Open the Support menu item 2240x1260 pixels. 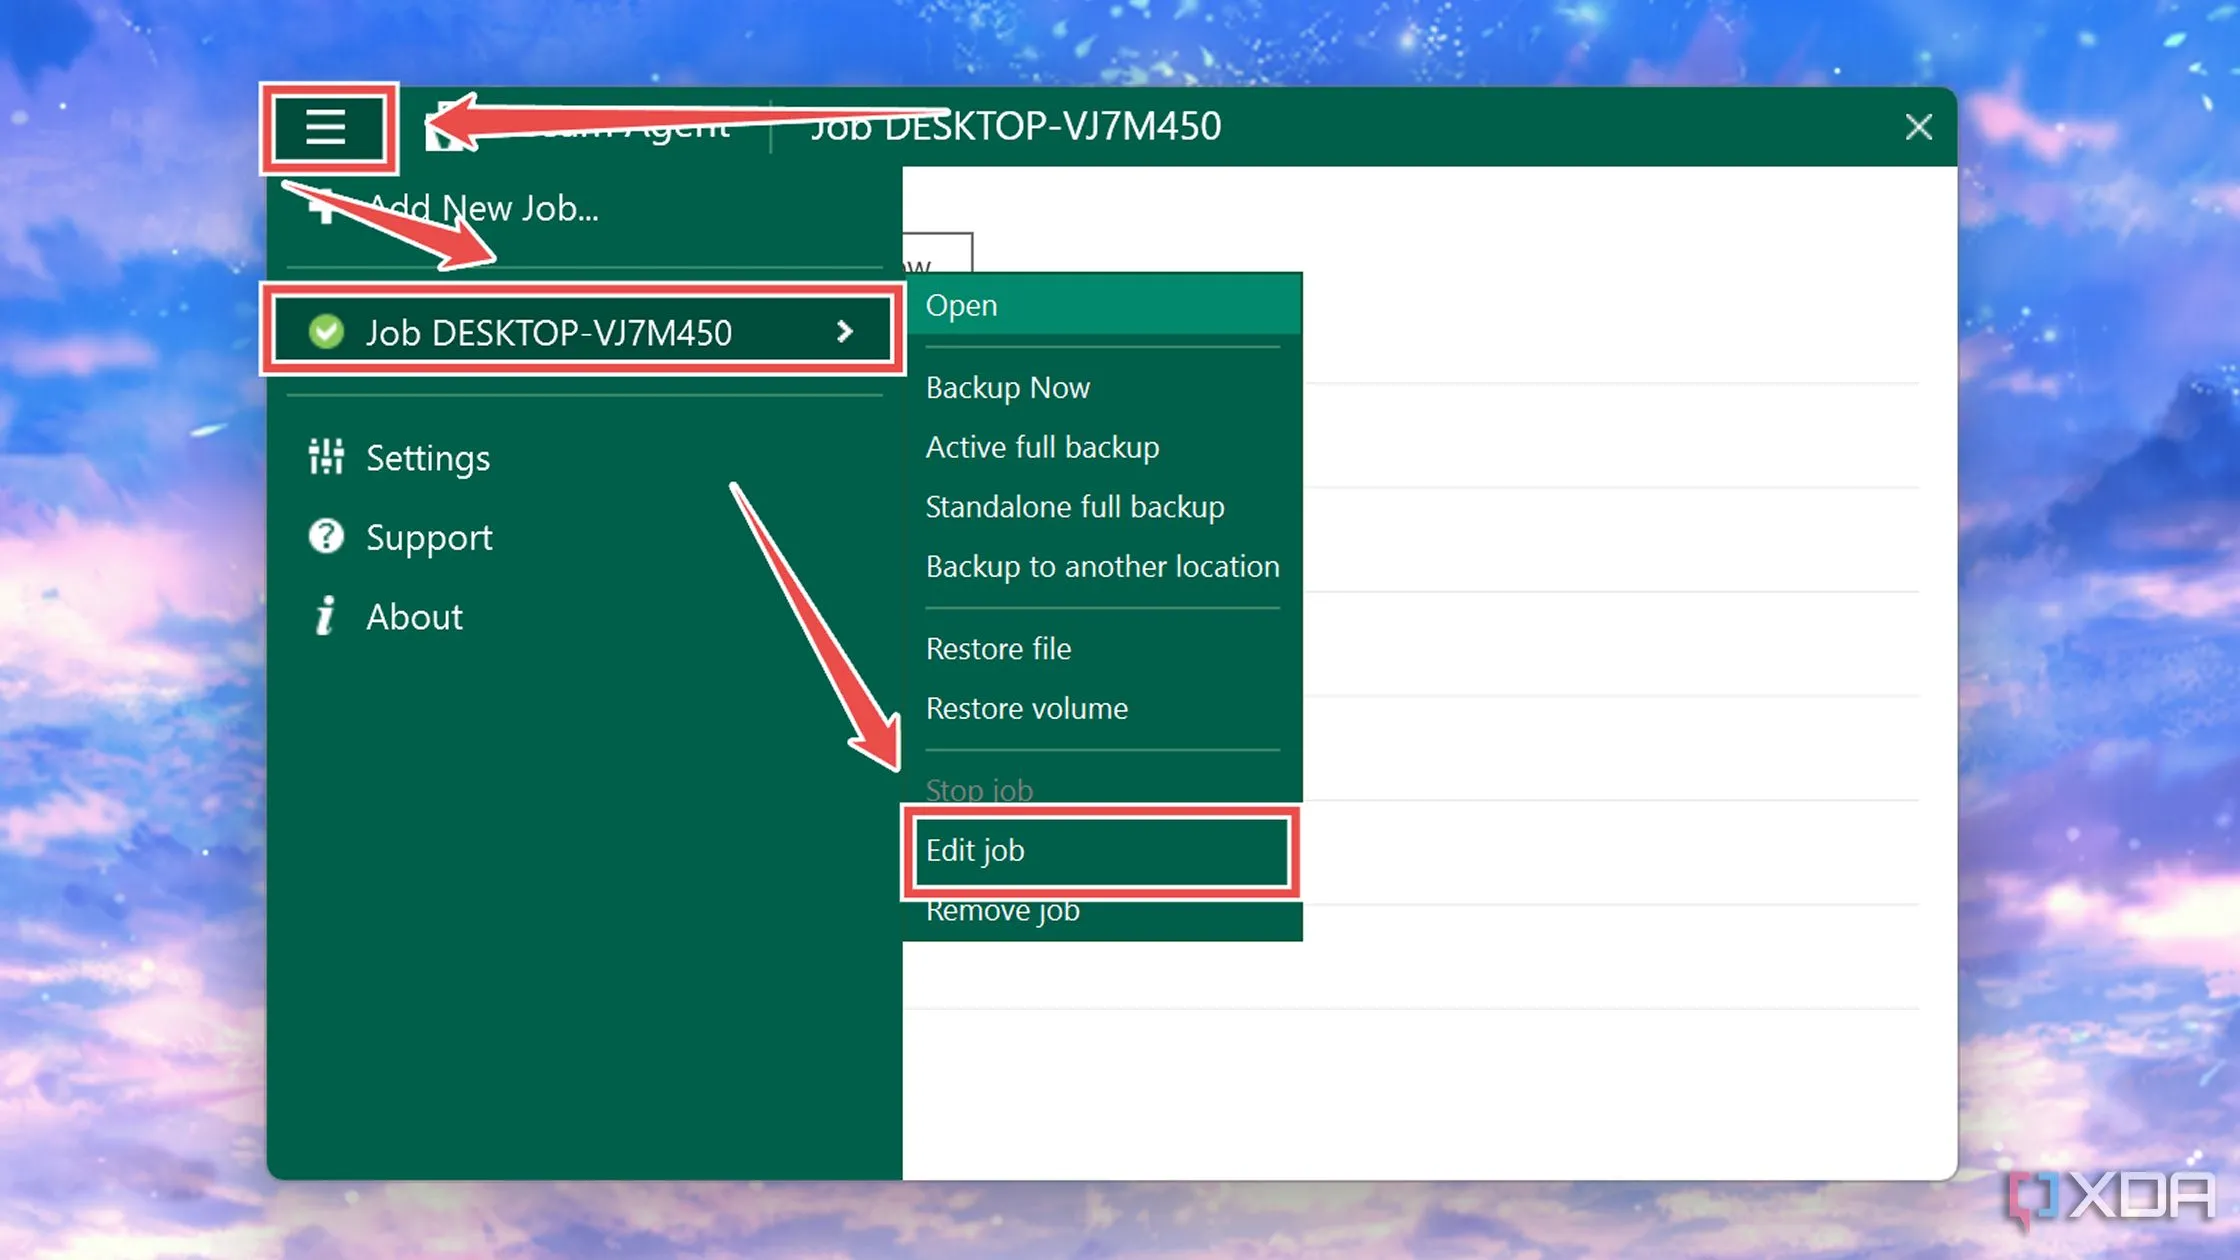[x=429, y=538]
